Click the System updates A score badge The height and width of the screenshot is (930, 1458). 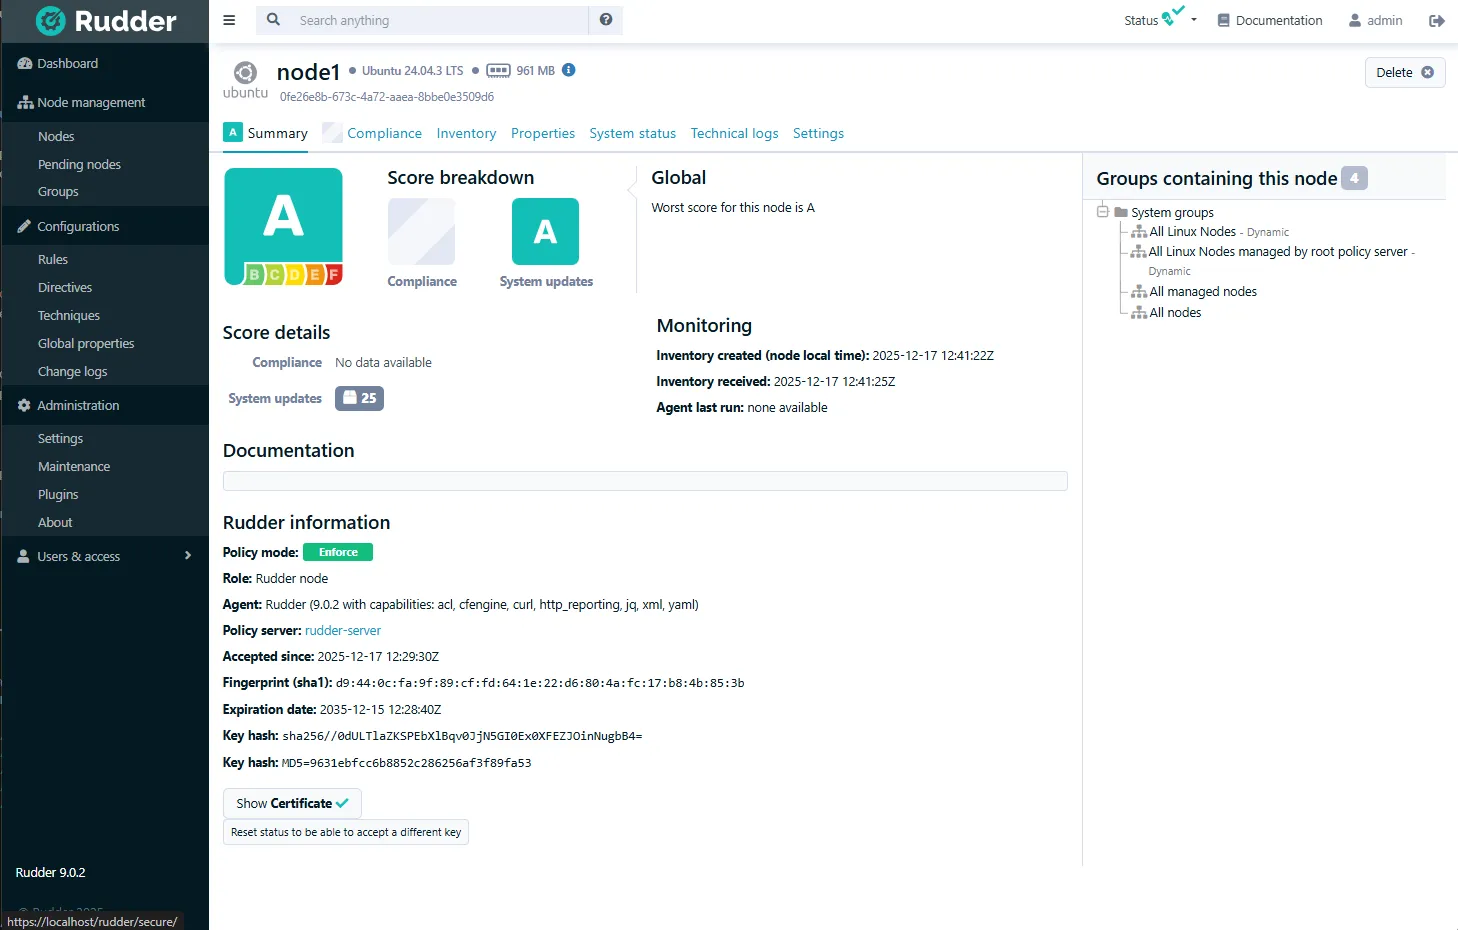545,232
